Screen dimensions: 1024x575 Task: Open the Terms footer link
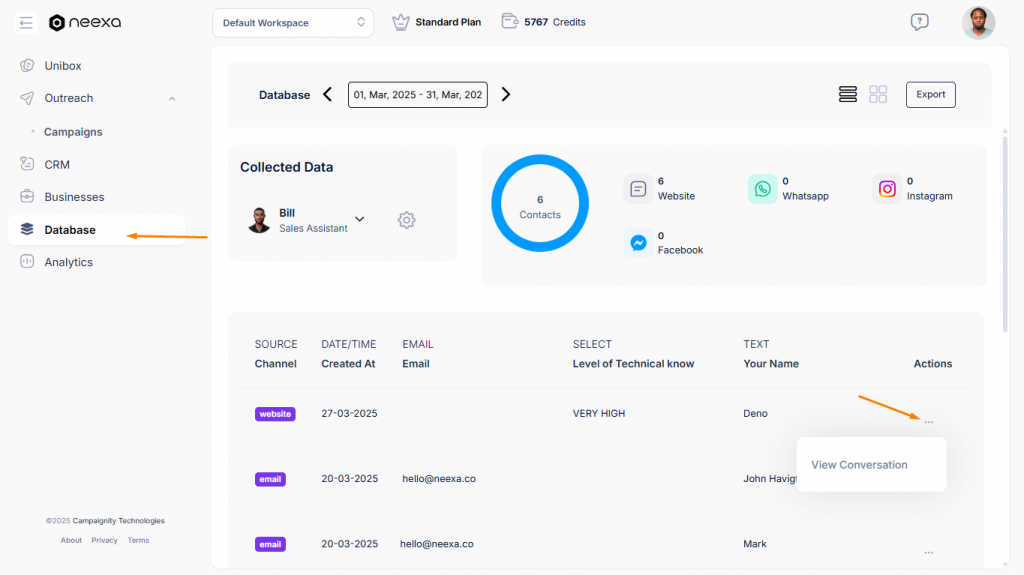[138, 540]
